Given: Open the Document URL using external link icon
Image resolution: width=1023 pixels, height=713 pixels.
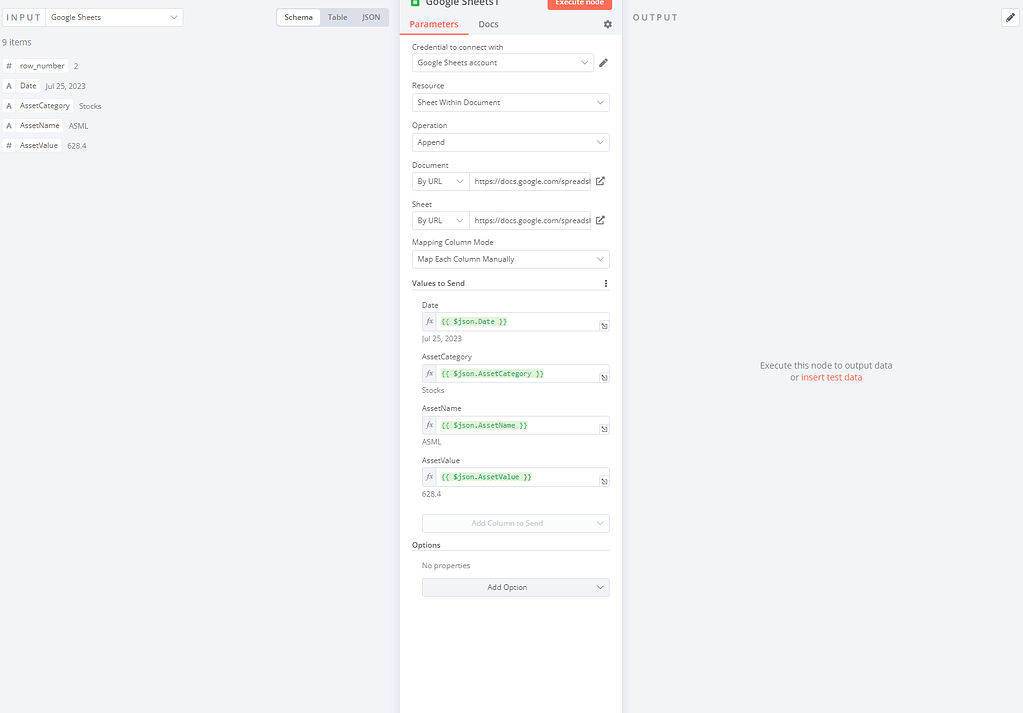Looking at the screenshot, I should point(600,181).
